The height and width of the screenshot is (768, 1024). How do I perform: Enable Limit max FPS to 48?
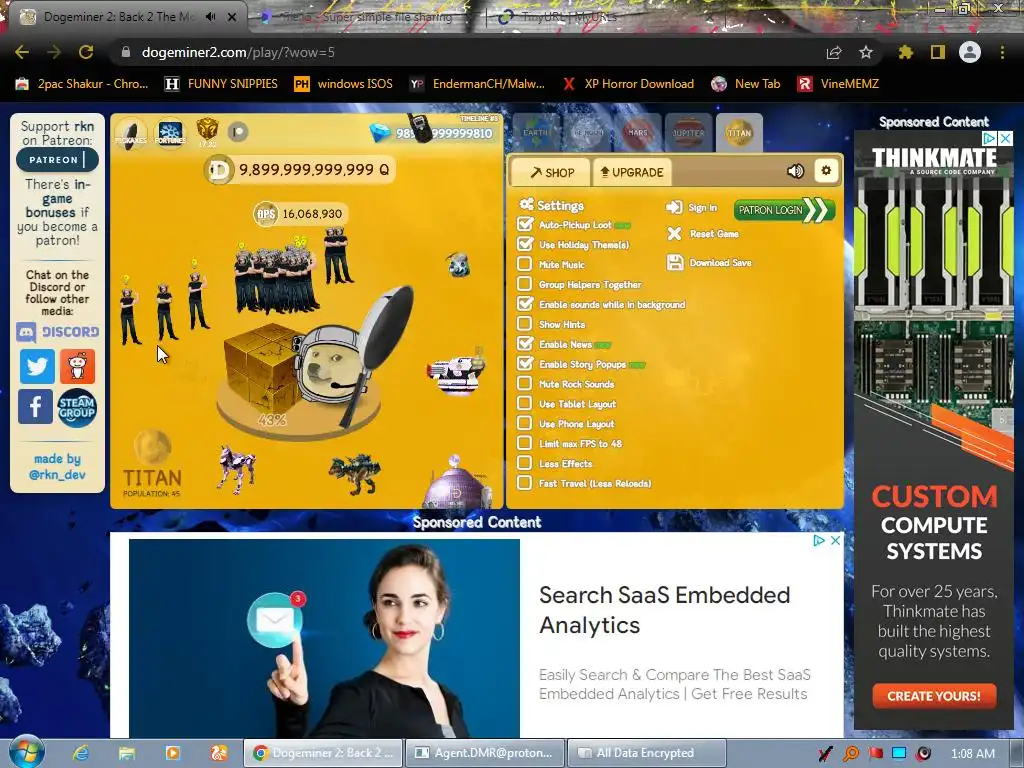524,443
